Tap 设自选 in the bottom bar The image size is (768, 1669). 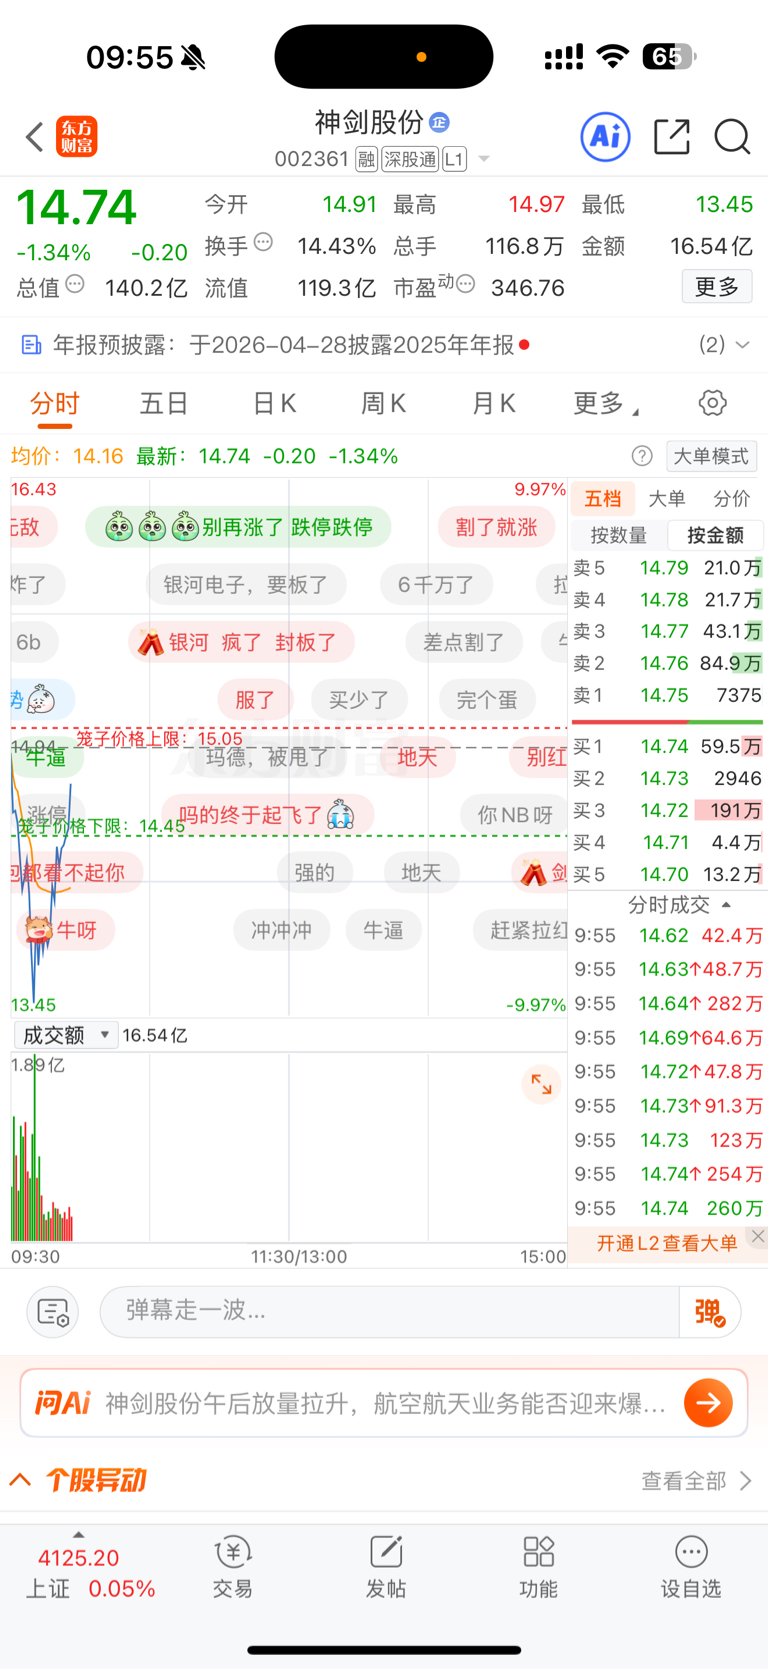tap(691, 1568)
